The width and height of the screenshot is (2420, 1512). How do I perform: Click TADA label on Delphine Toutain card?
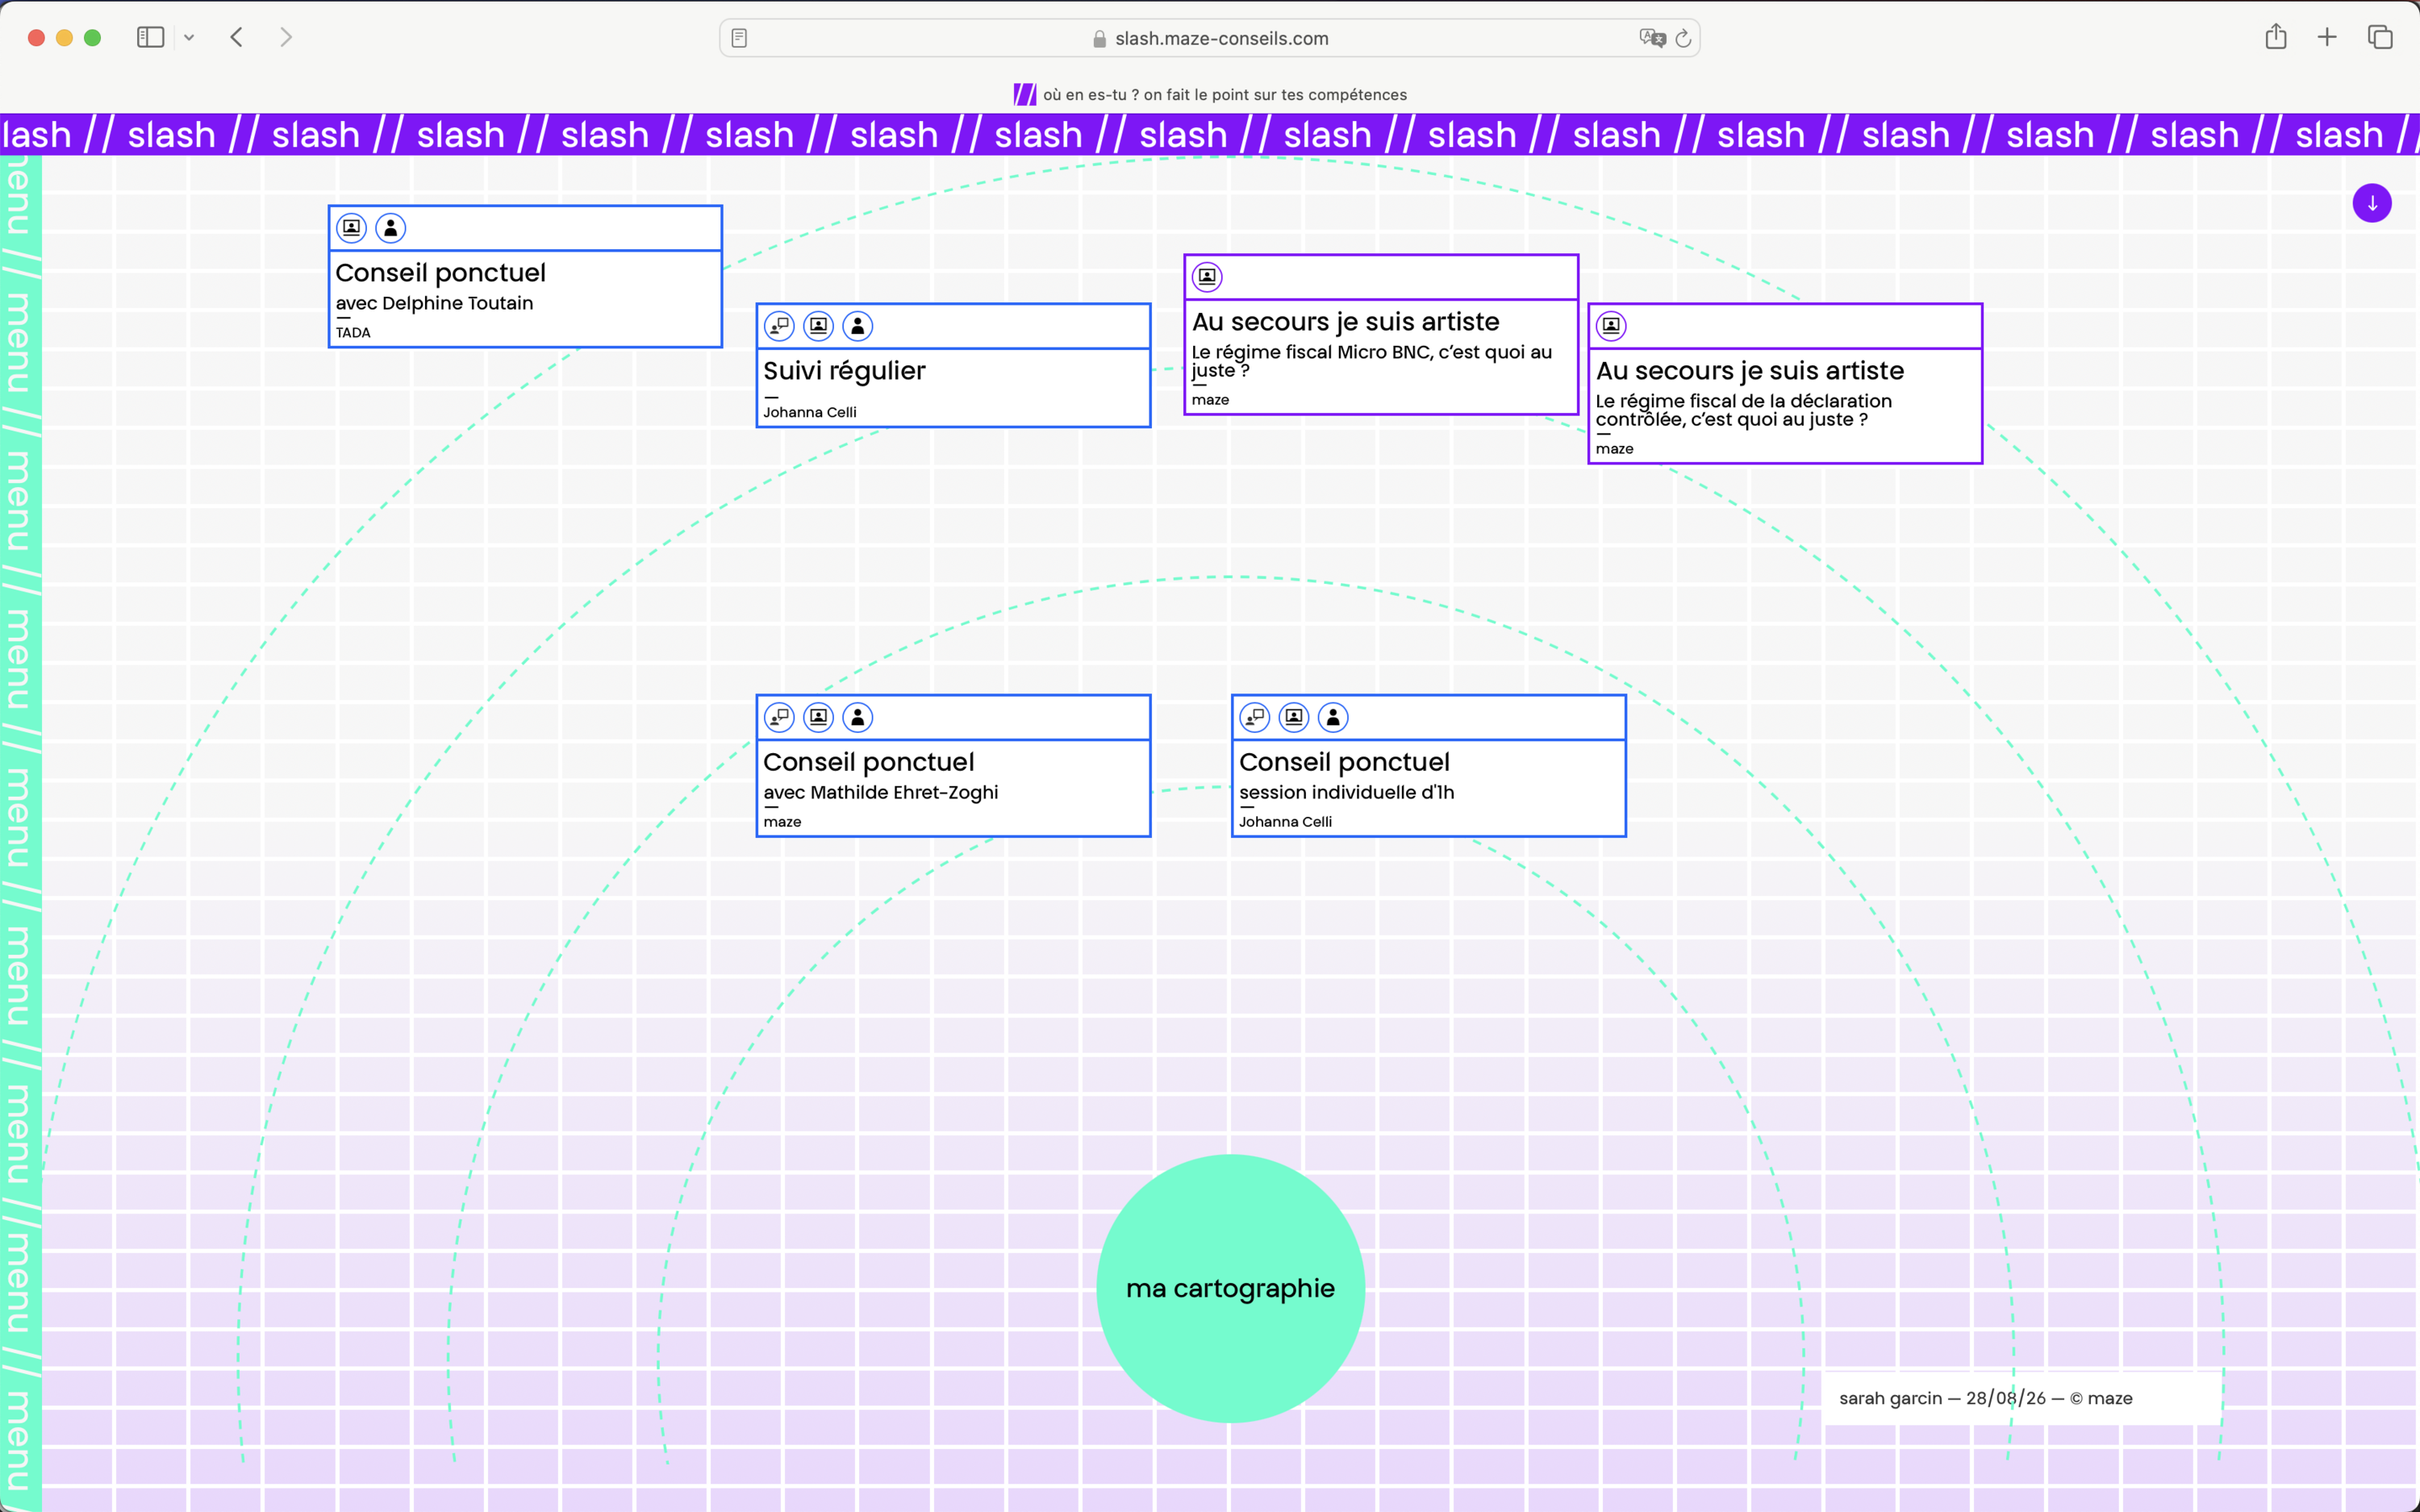coord(353,333)
